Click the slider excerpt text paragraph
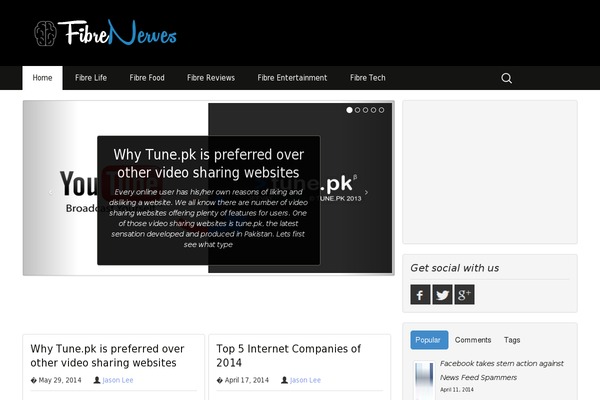The image size is (600, 400). (209, 218)
